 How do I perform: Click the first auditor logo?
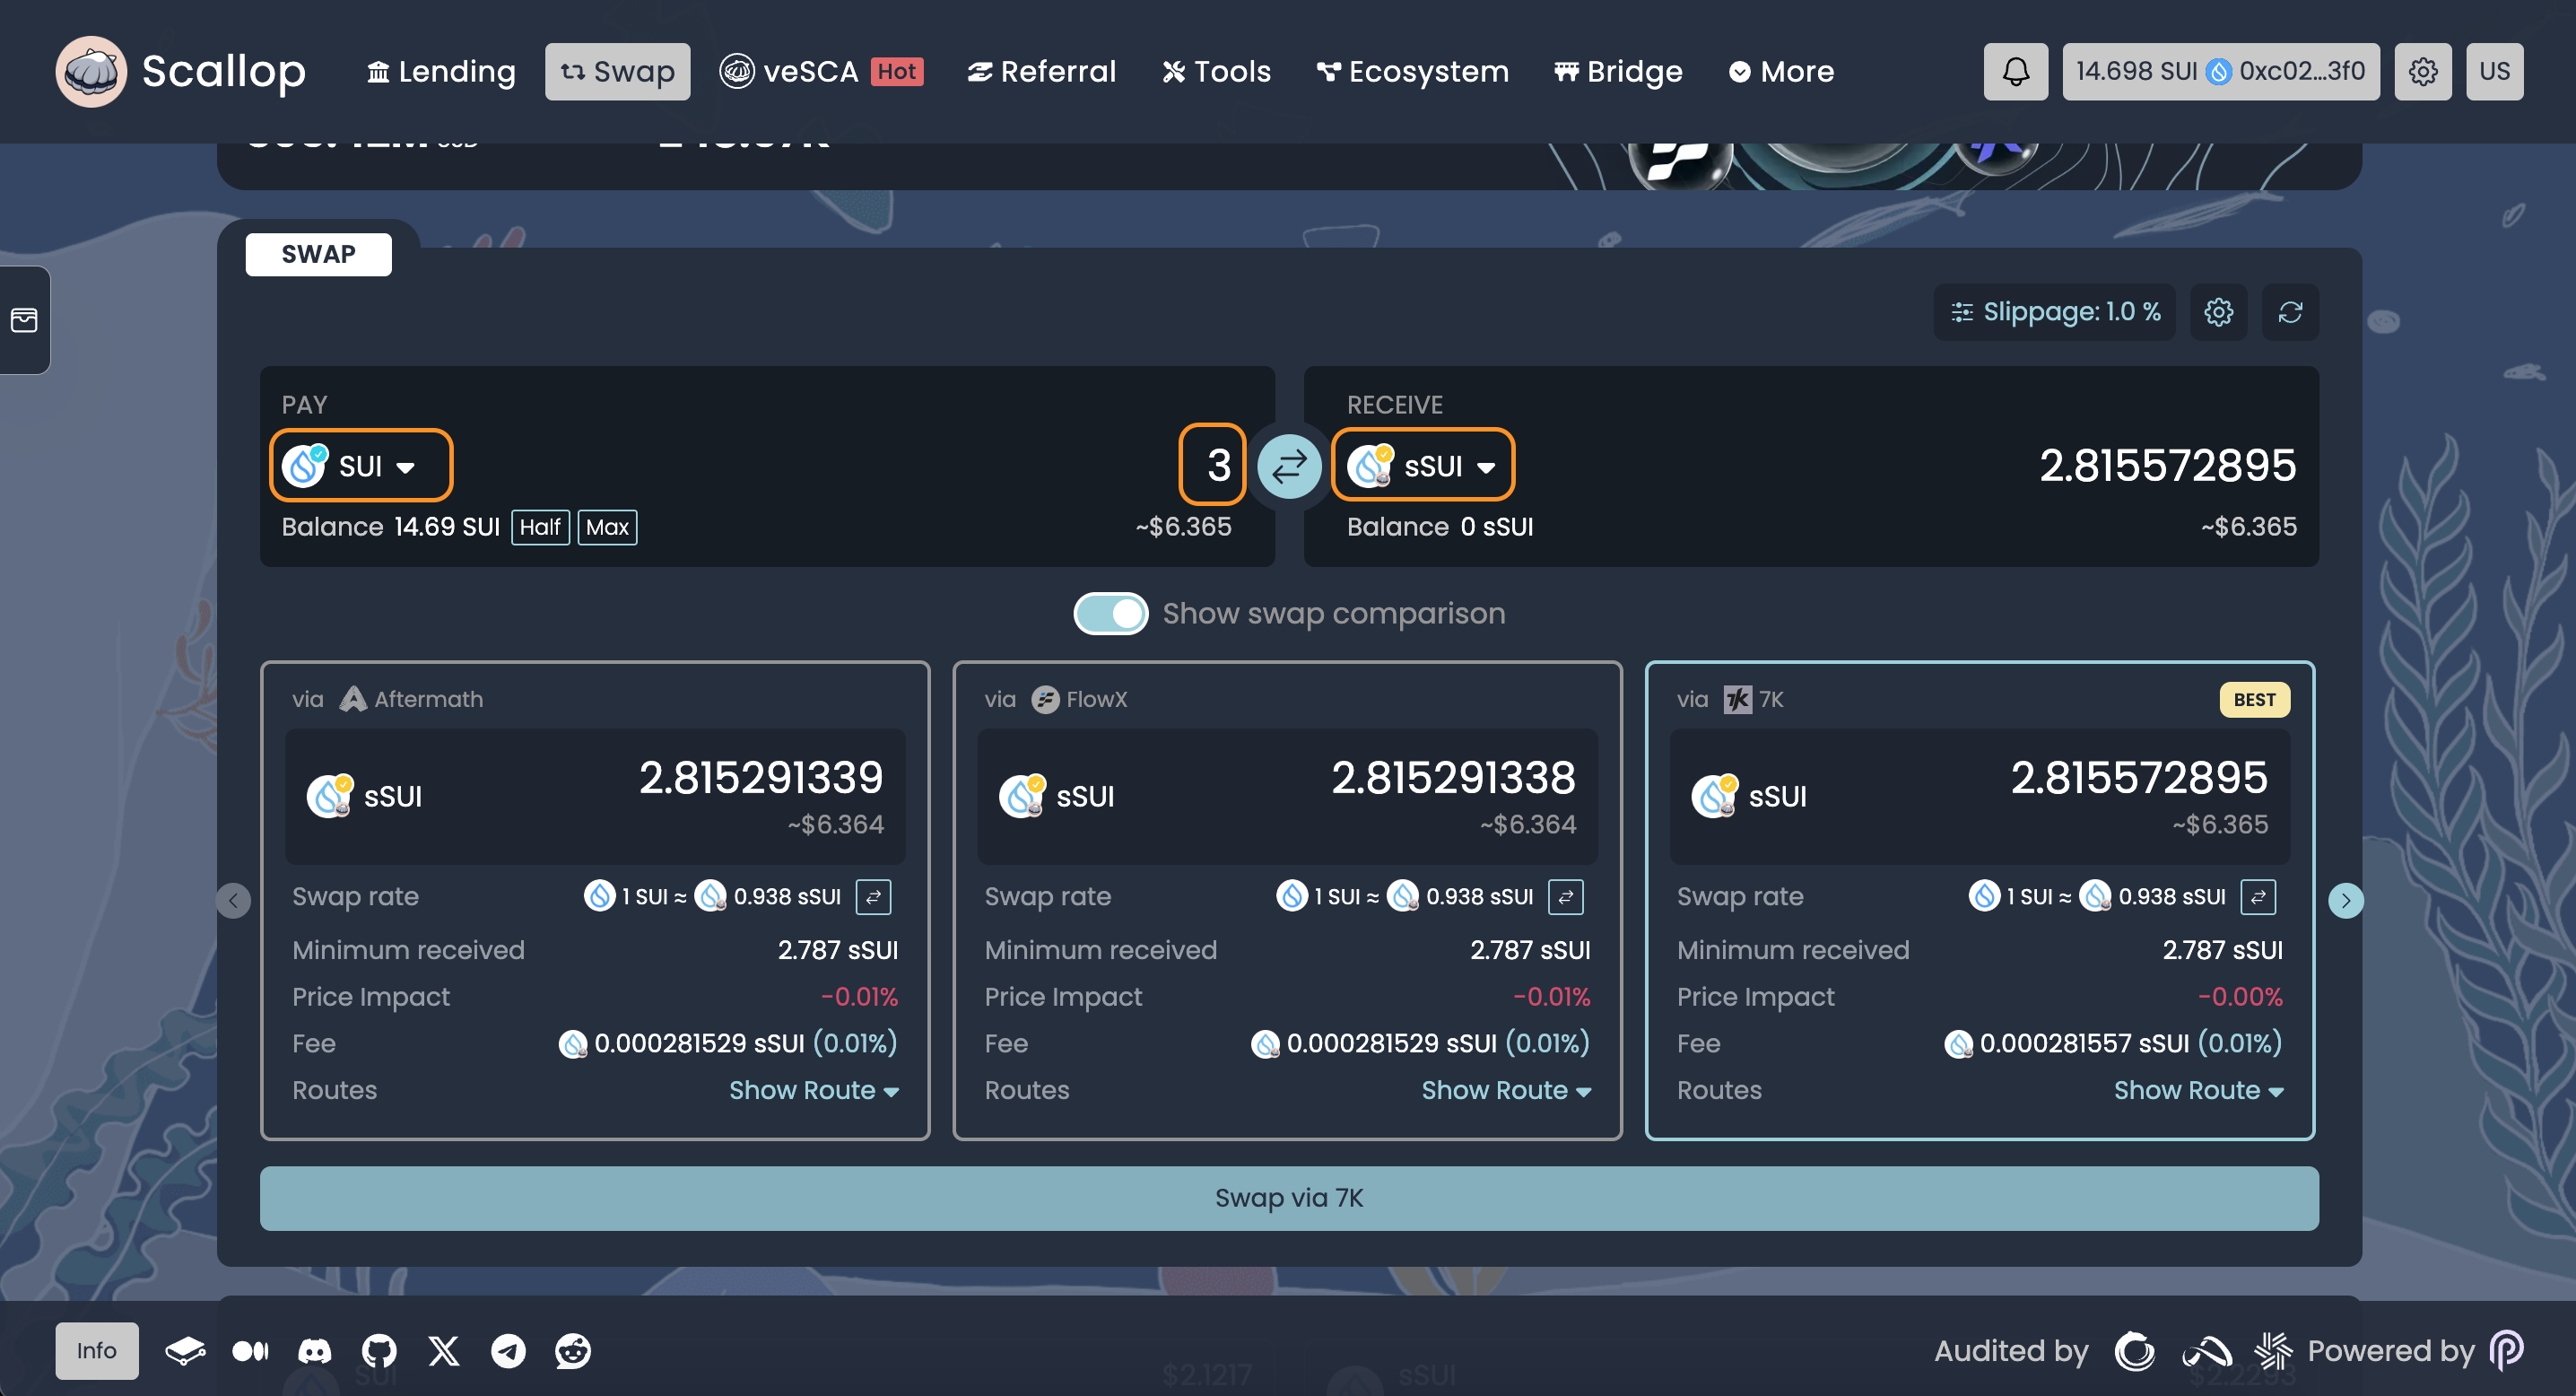(2135, 1351)
